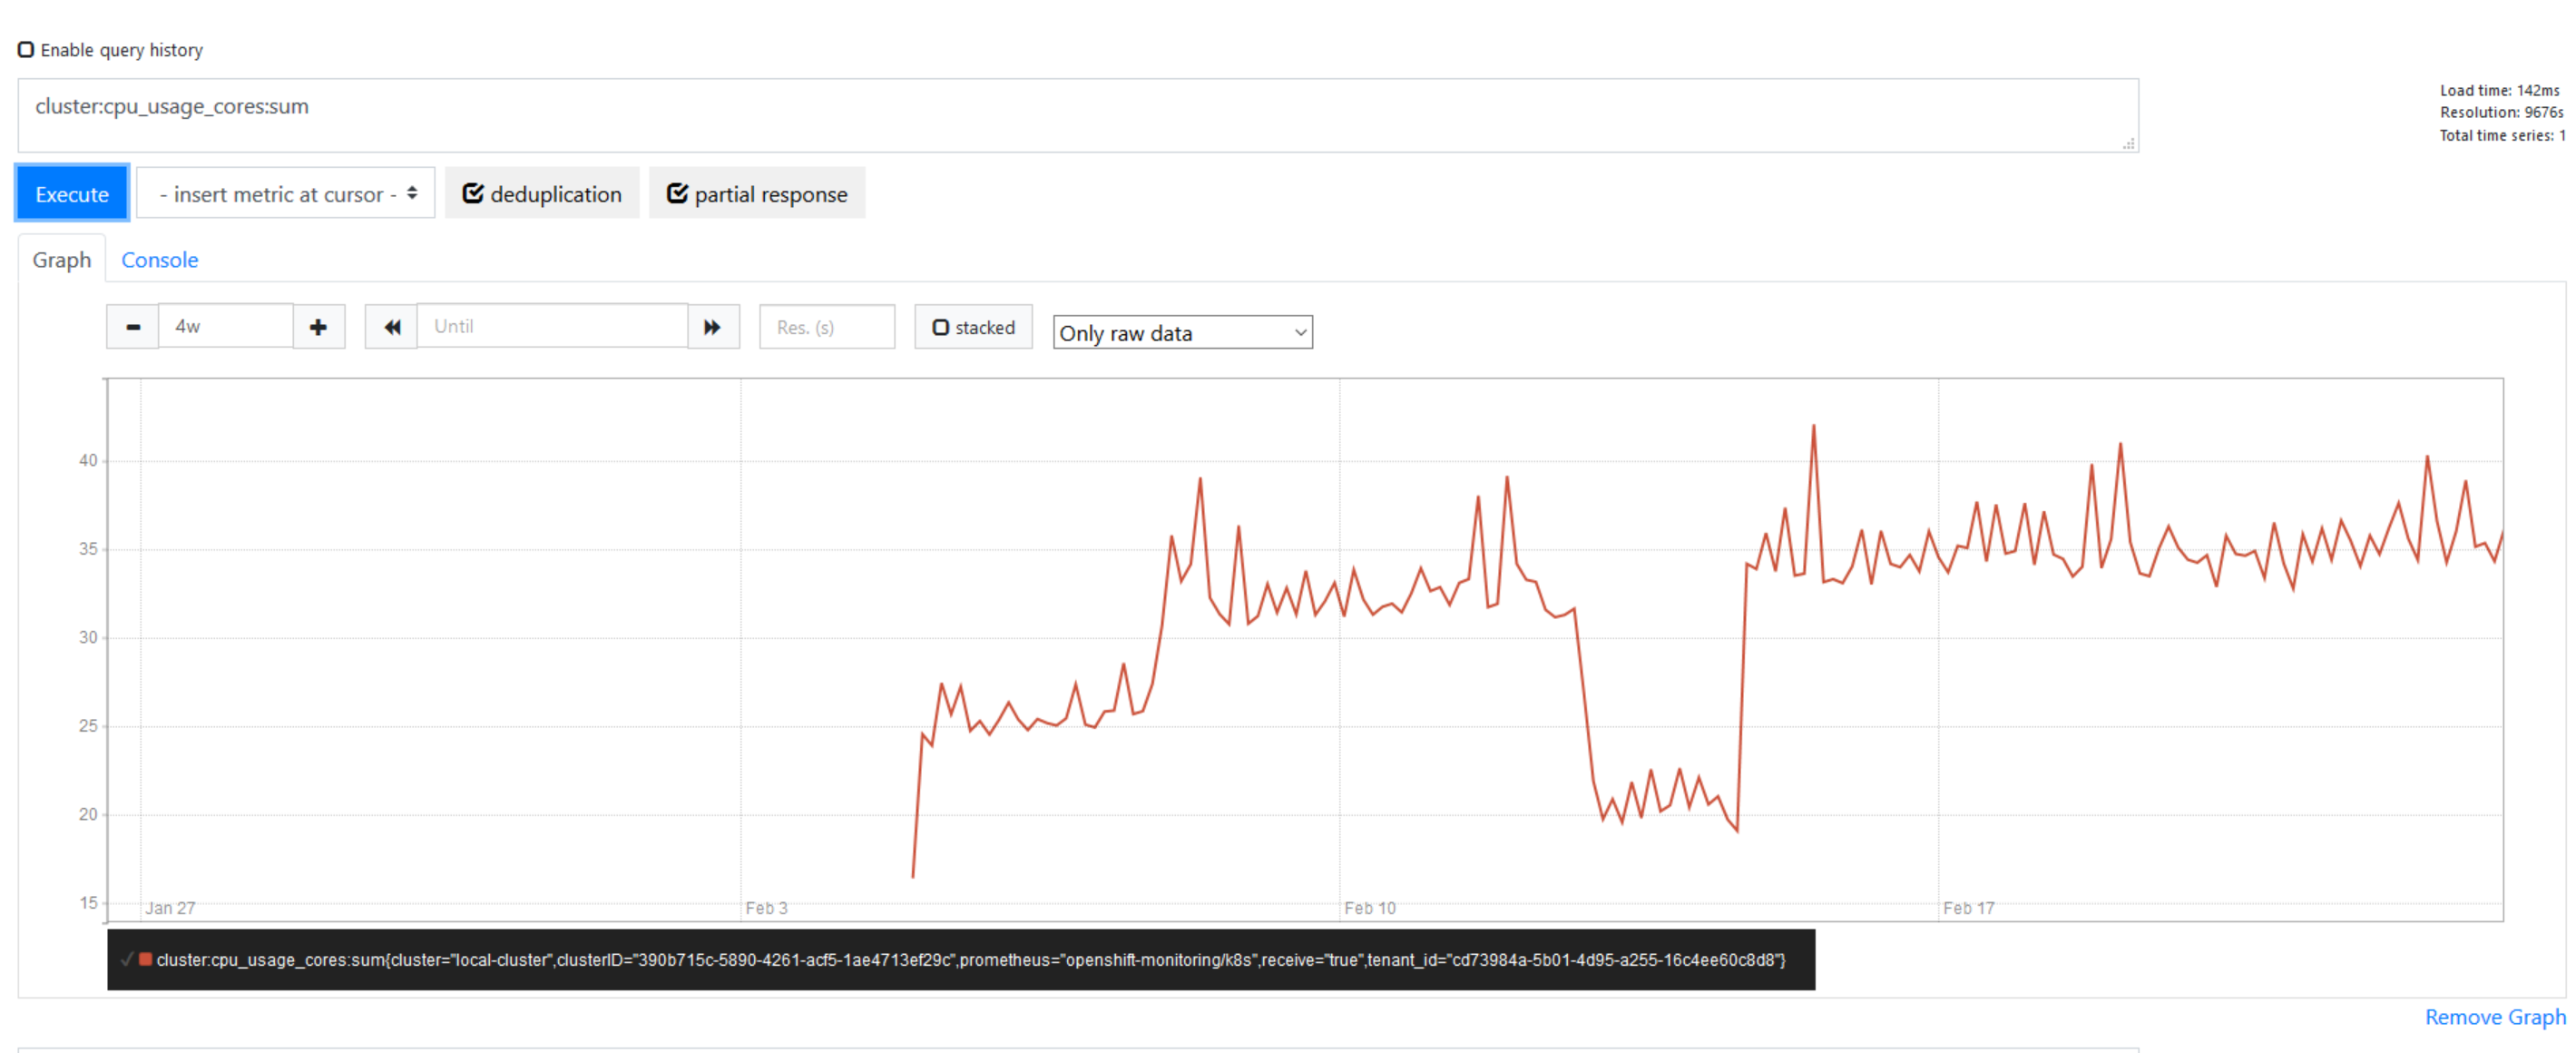Open the Only raw data dropdown

point(1182,332)
